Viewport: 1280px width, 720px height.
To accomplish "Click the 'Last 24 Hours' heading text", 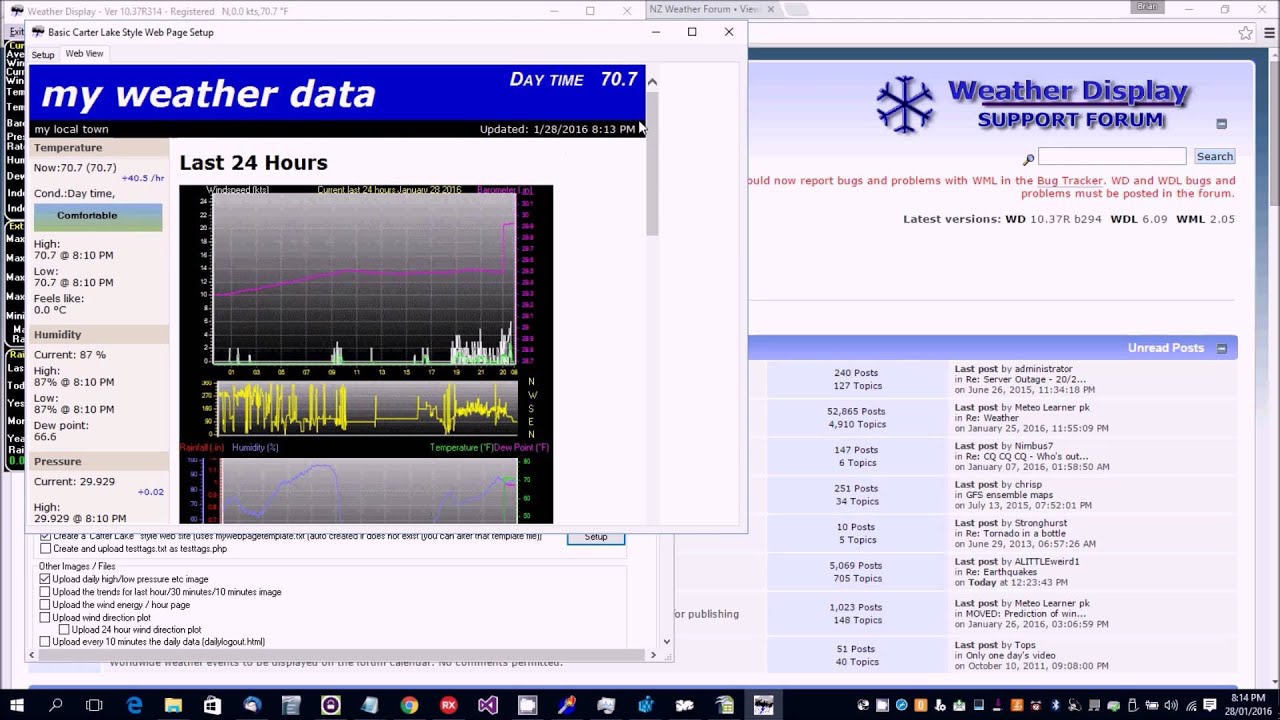I will pyautogui.click(x=254, y=163).
